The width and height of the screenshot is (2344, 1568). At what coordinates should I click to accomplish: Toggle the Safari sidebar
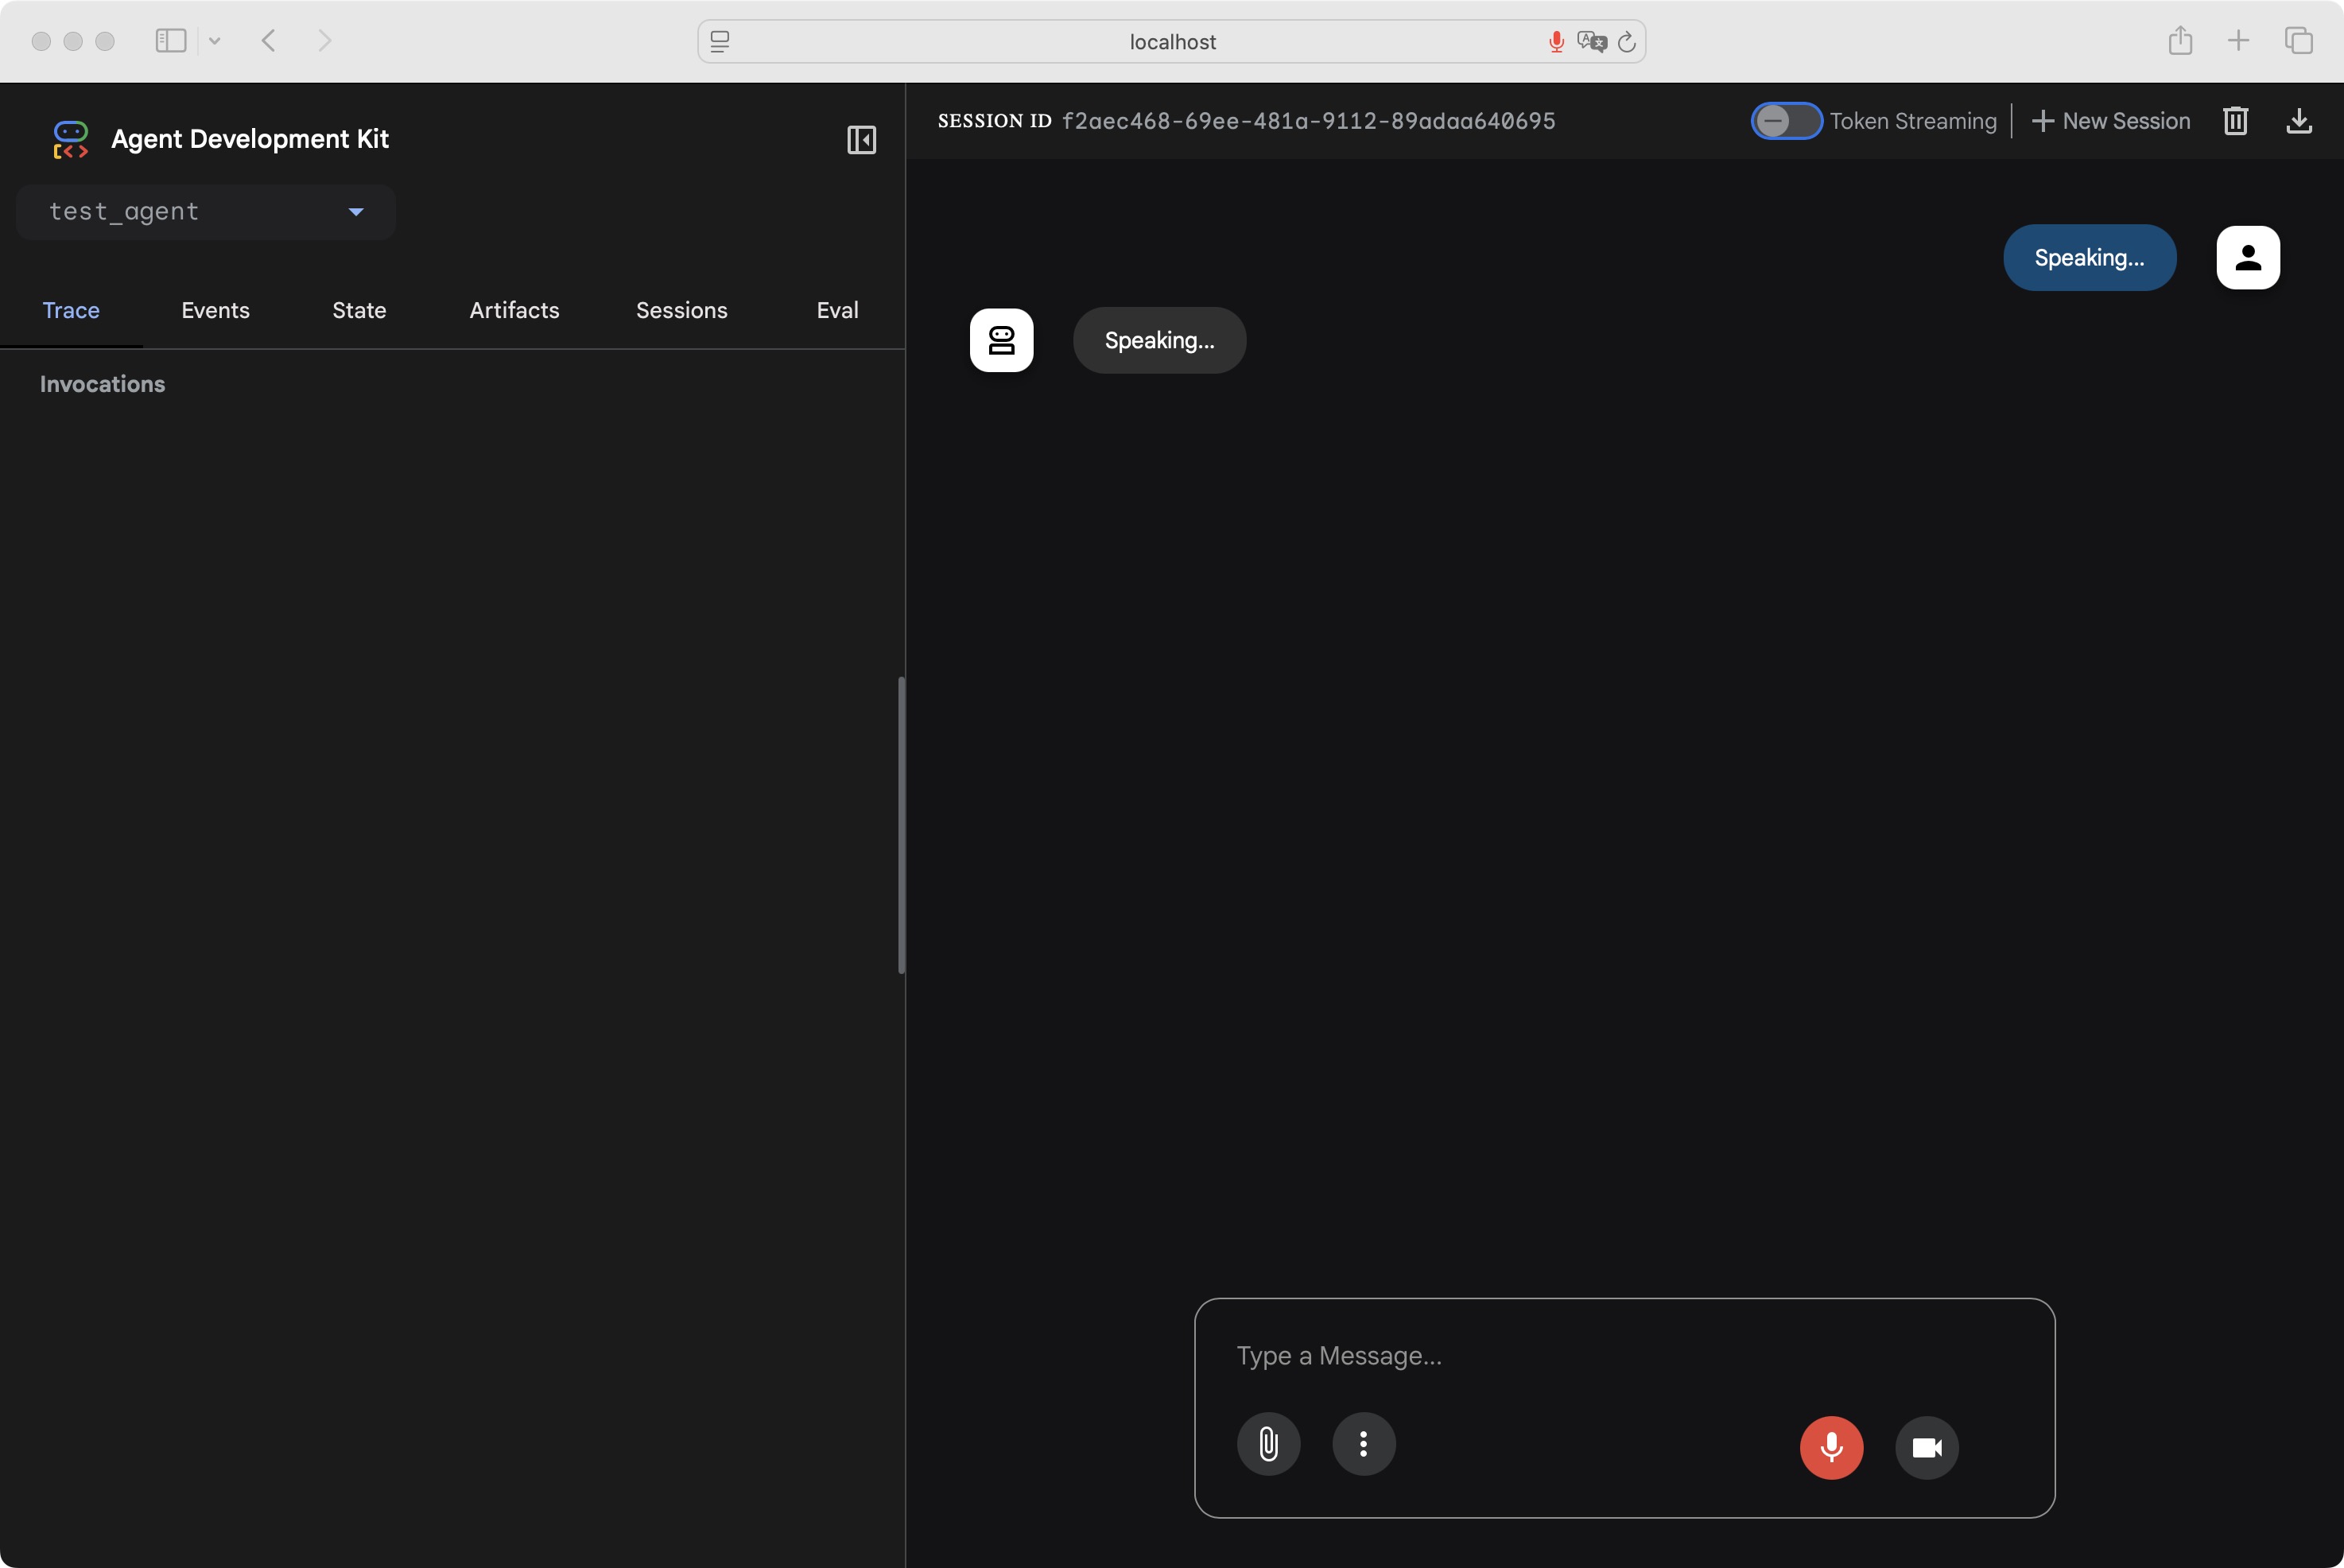[x=171, y=40]
